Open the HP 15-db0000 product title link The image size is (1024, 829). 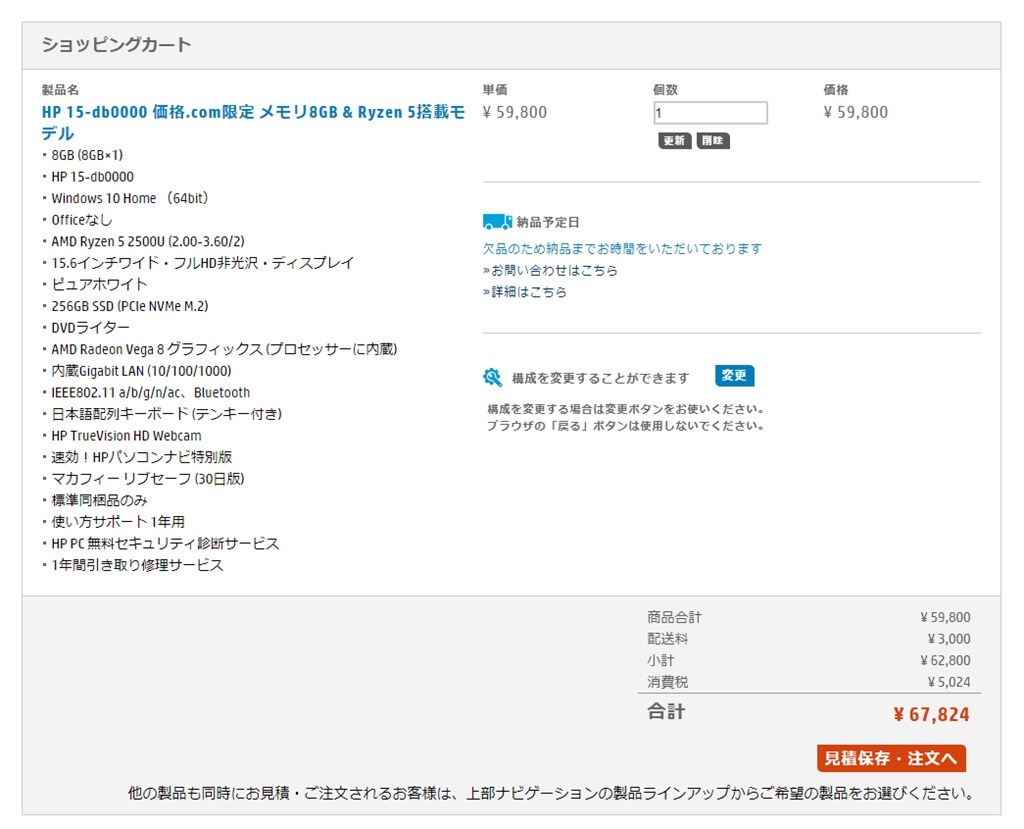pos(253,122)
